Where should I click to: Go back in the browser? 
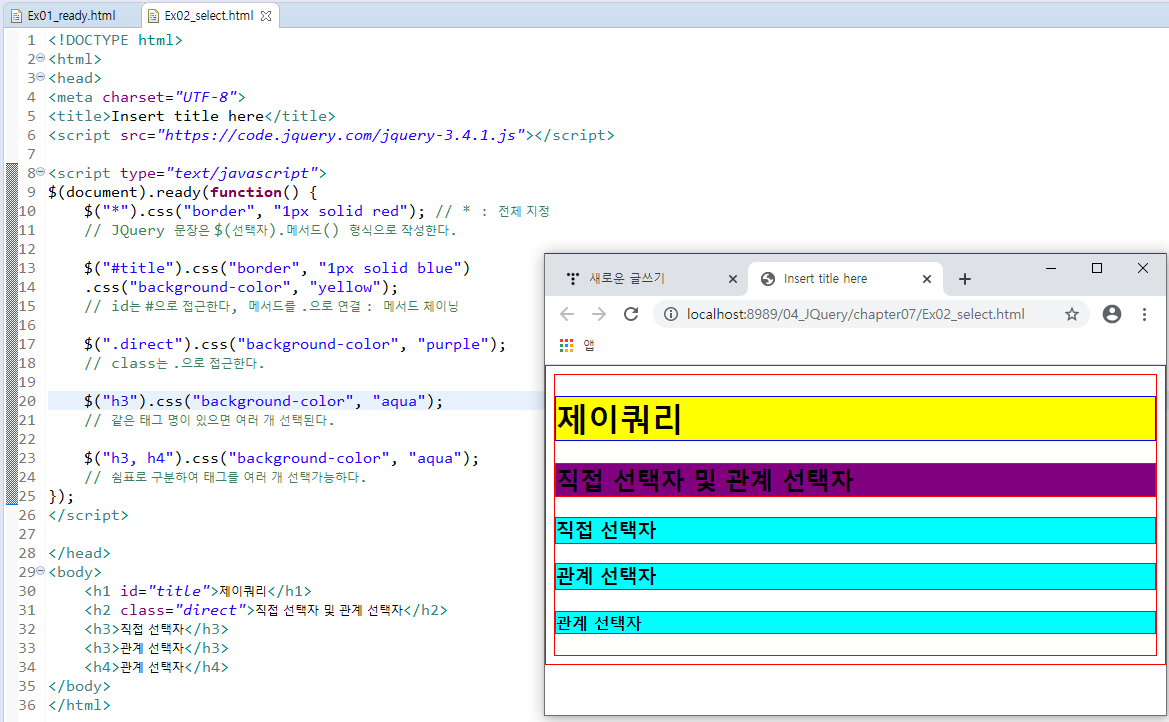click(x=567, y=314)
